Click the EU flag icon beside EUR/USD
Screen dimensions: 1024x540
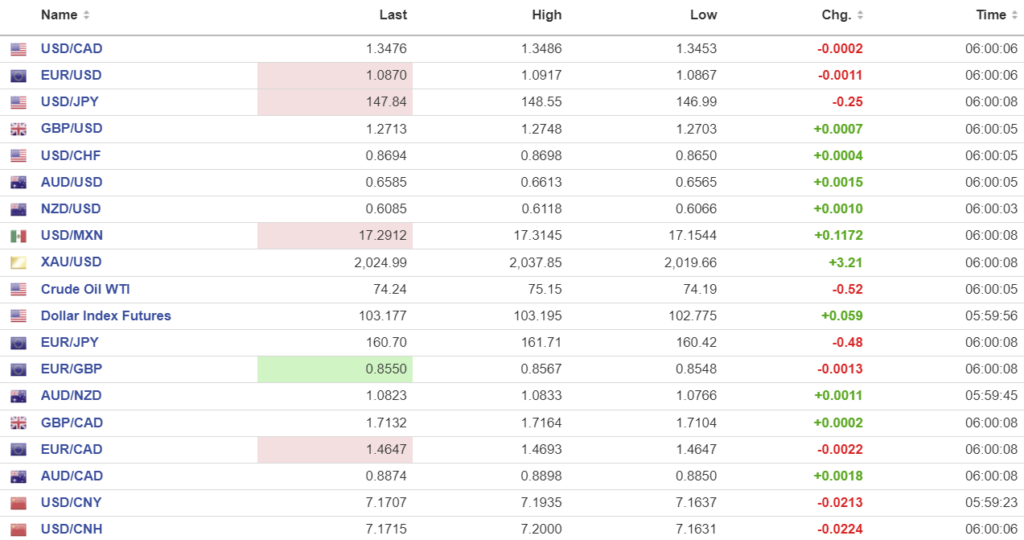tap(19, 76)
